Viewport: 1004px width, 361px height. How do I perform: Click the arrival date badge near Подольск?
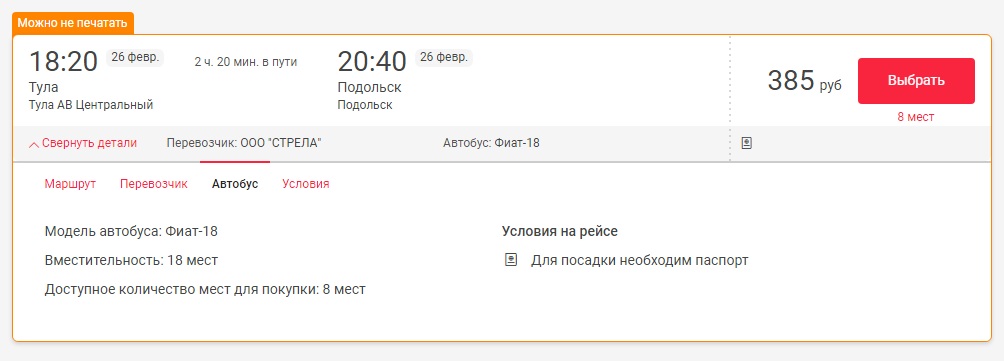[x=444, y=58]
